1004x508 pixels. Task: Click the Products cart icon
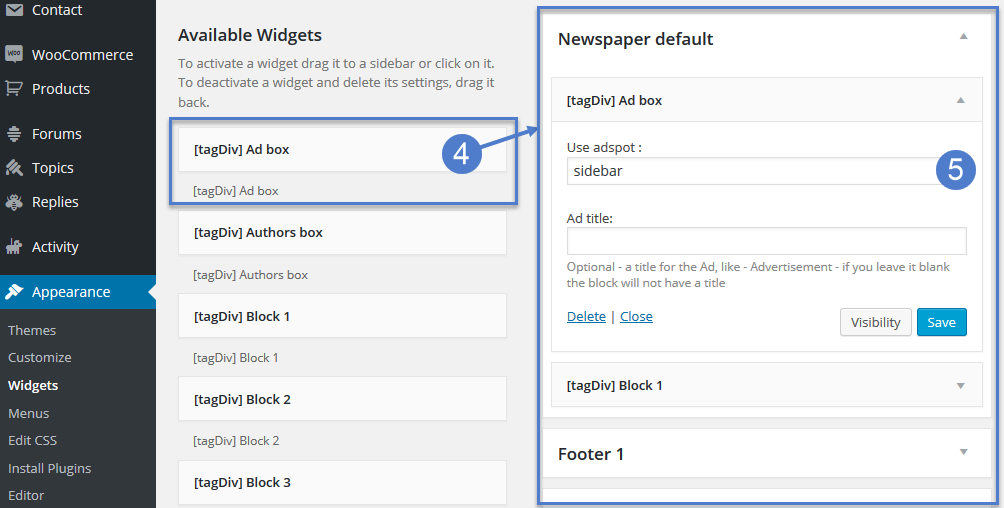(14, 88)
